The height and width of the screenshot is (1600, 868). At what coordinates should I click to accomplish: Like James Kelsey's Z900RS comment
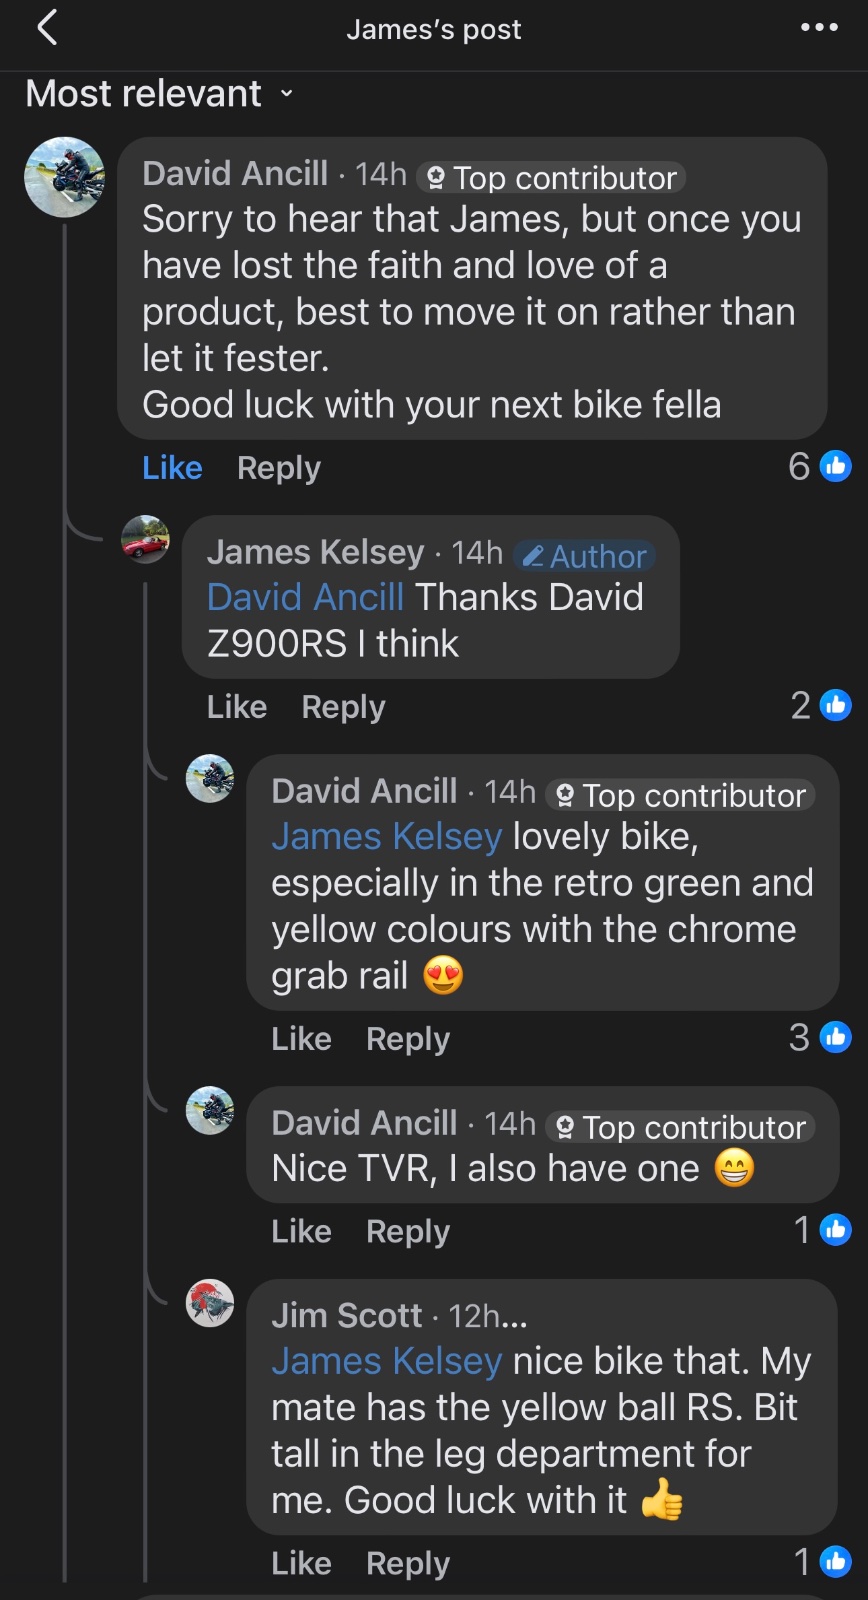pos(237,707)
